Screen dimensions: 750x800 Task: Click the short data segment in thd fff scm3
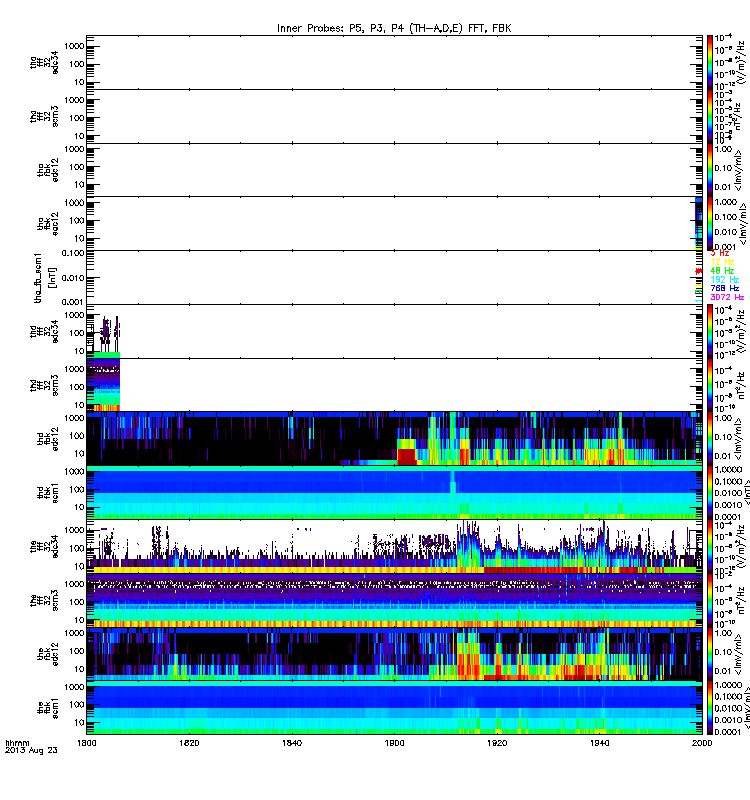pyautogui.click(x=103, y=385)
